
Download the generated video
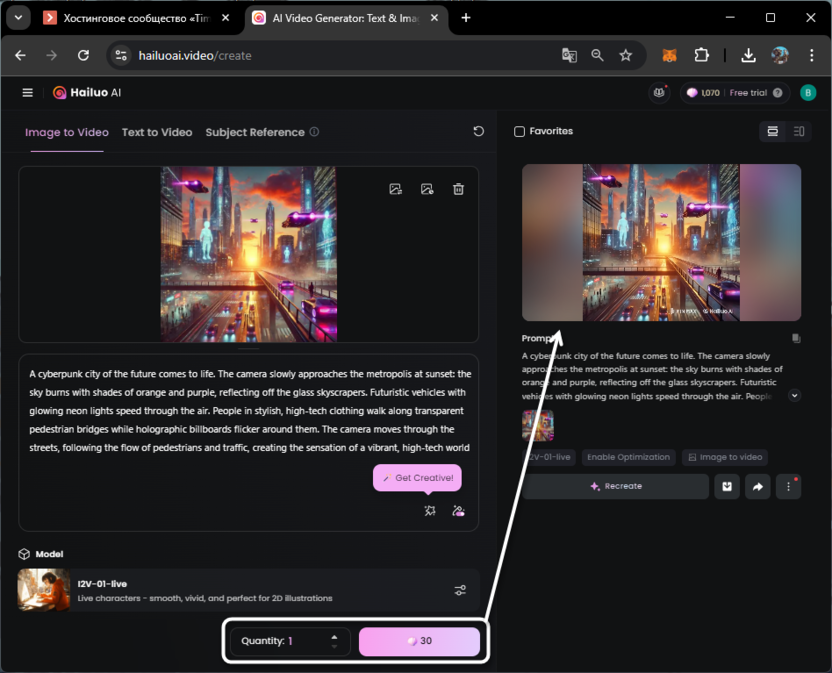coord(727,487)
